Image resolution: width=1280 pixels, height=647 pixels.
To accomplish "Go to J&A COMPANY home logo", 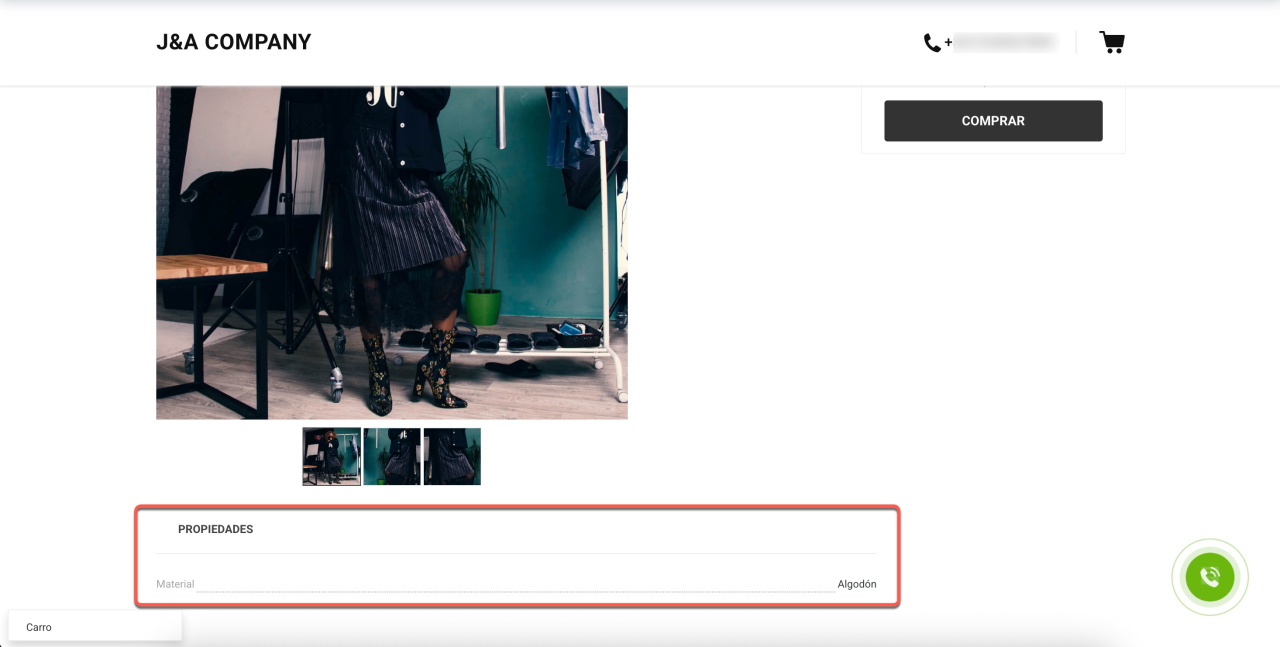I will tap(234, 42).
